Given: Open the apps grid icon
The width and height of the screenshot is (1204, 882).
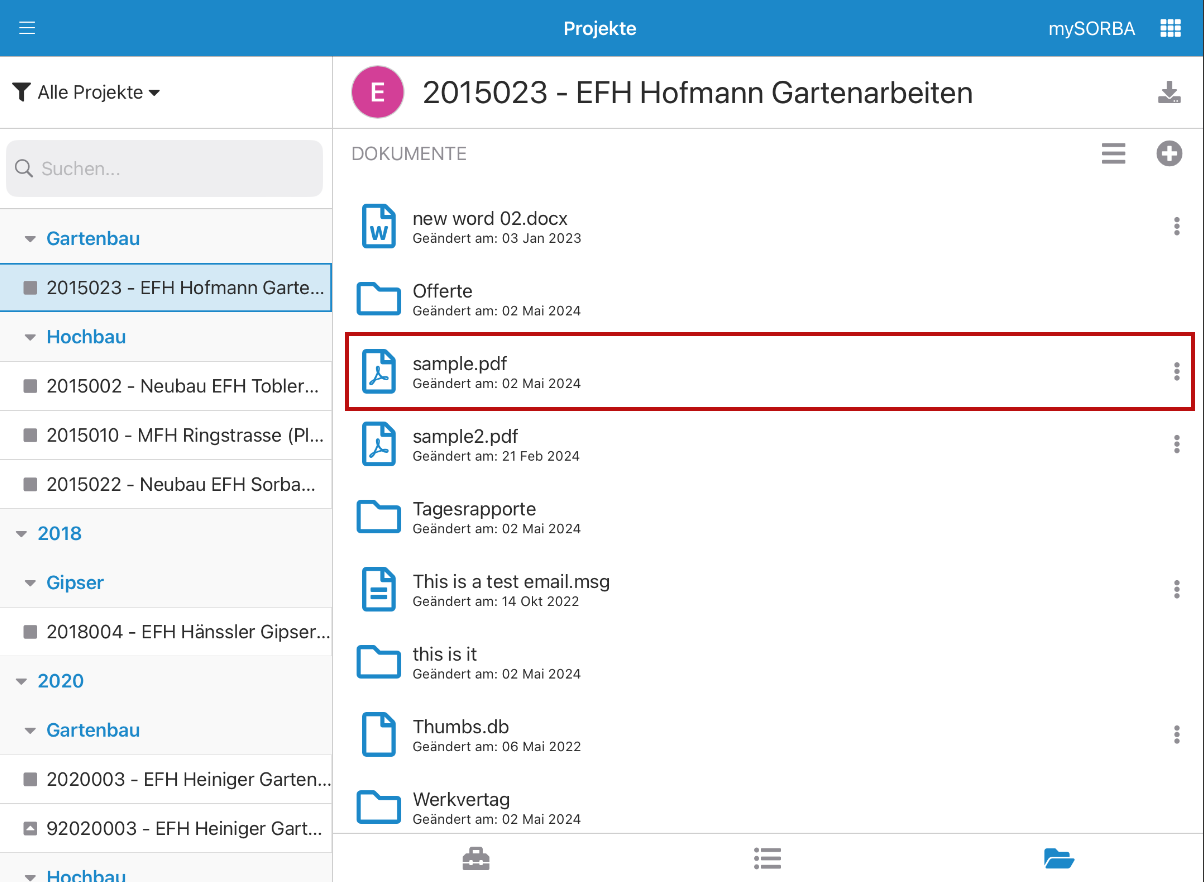Looking at the screenshot, I should 1170,28.
